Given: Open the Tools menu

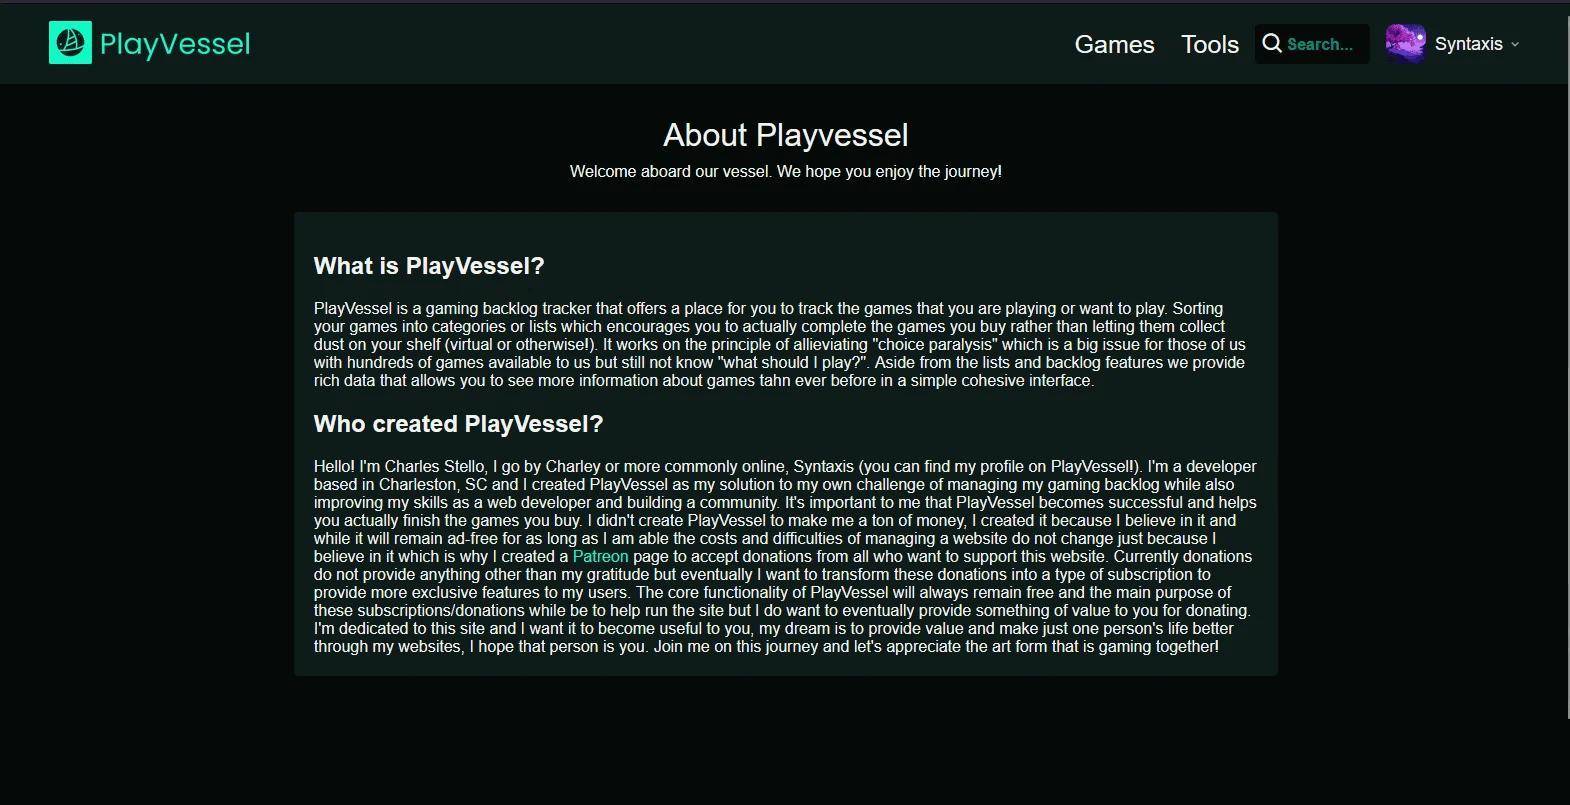Looking at the screenshot, I should tap(1210, 44).
